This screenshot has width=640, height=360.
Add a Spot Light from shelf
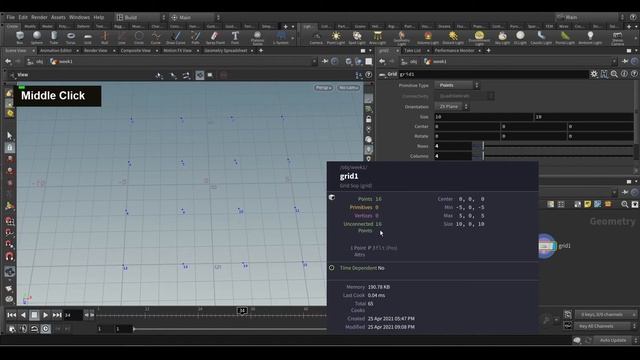(357, 38)
